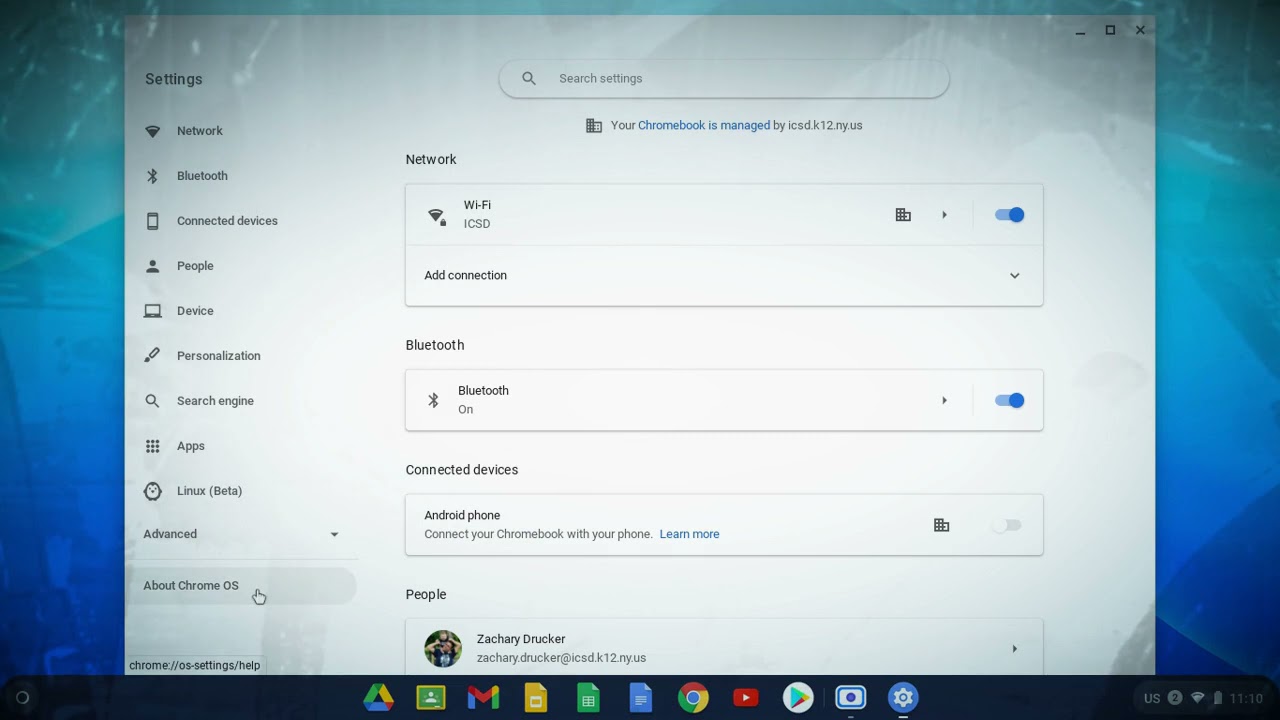The height and width of the screenshot is (720, 1280).
Task: Click the Device laptop icon in sidebar
Action: click(152, 311)
